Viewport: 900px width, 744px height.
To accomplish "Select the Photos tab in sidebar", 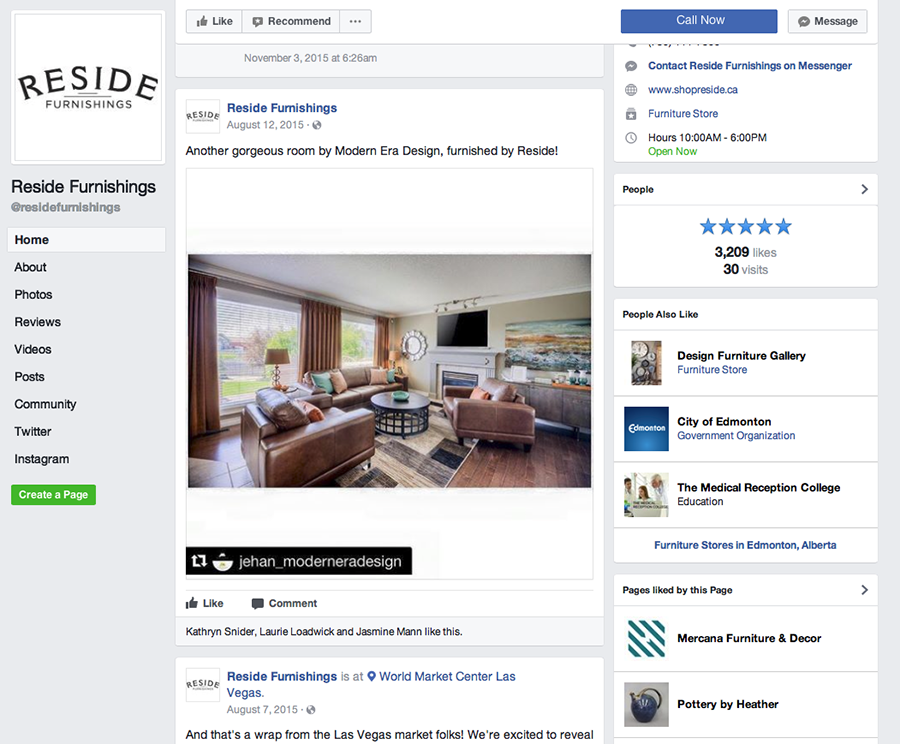I will pos(33,294).
